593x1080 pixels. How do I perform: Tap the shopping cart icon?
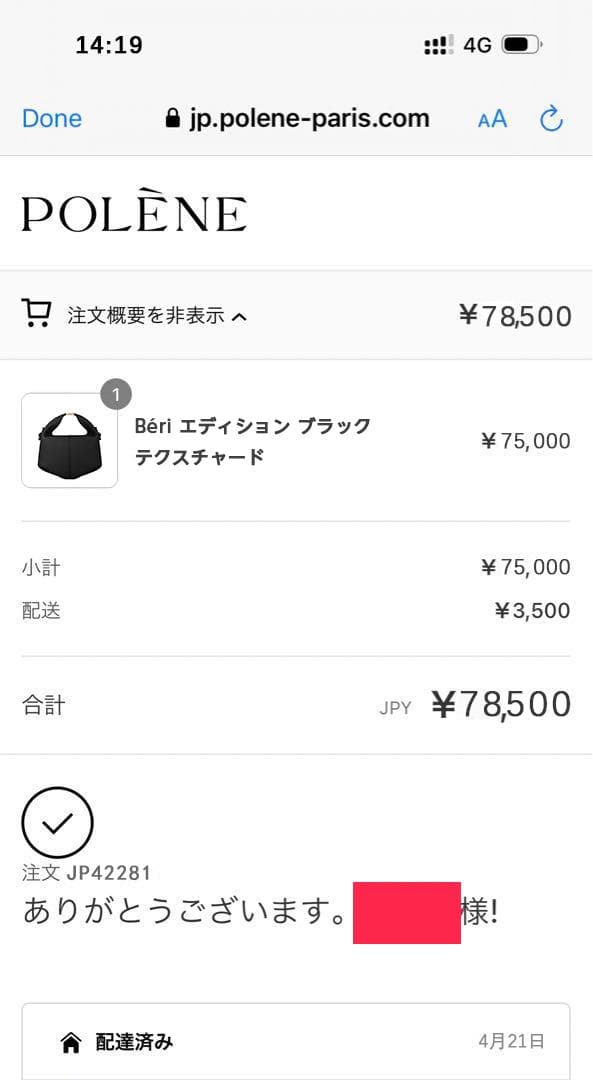click(x=36, y=313)
